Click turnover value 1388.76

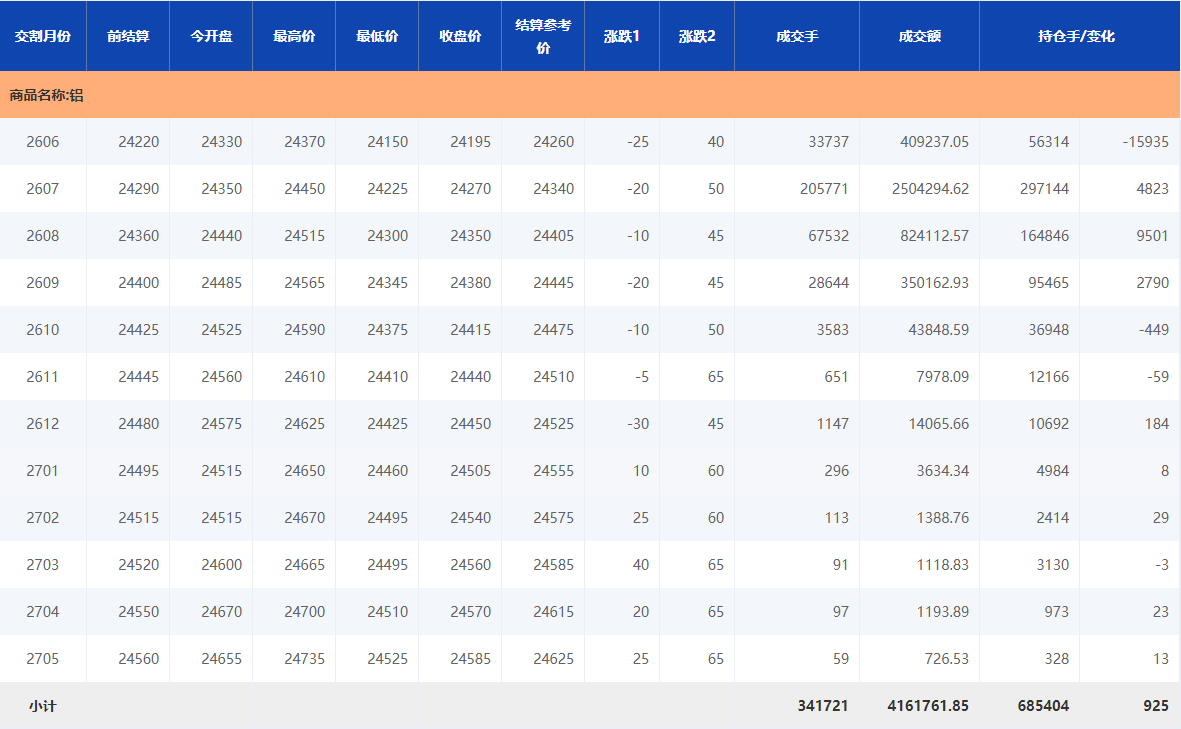pos(942,517)
